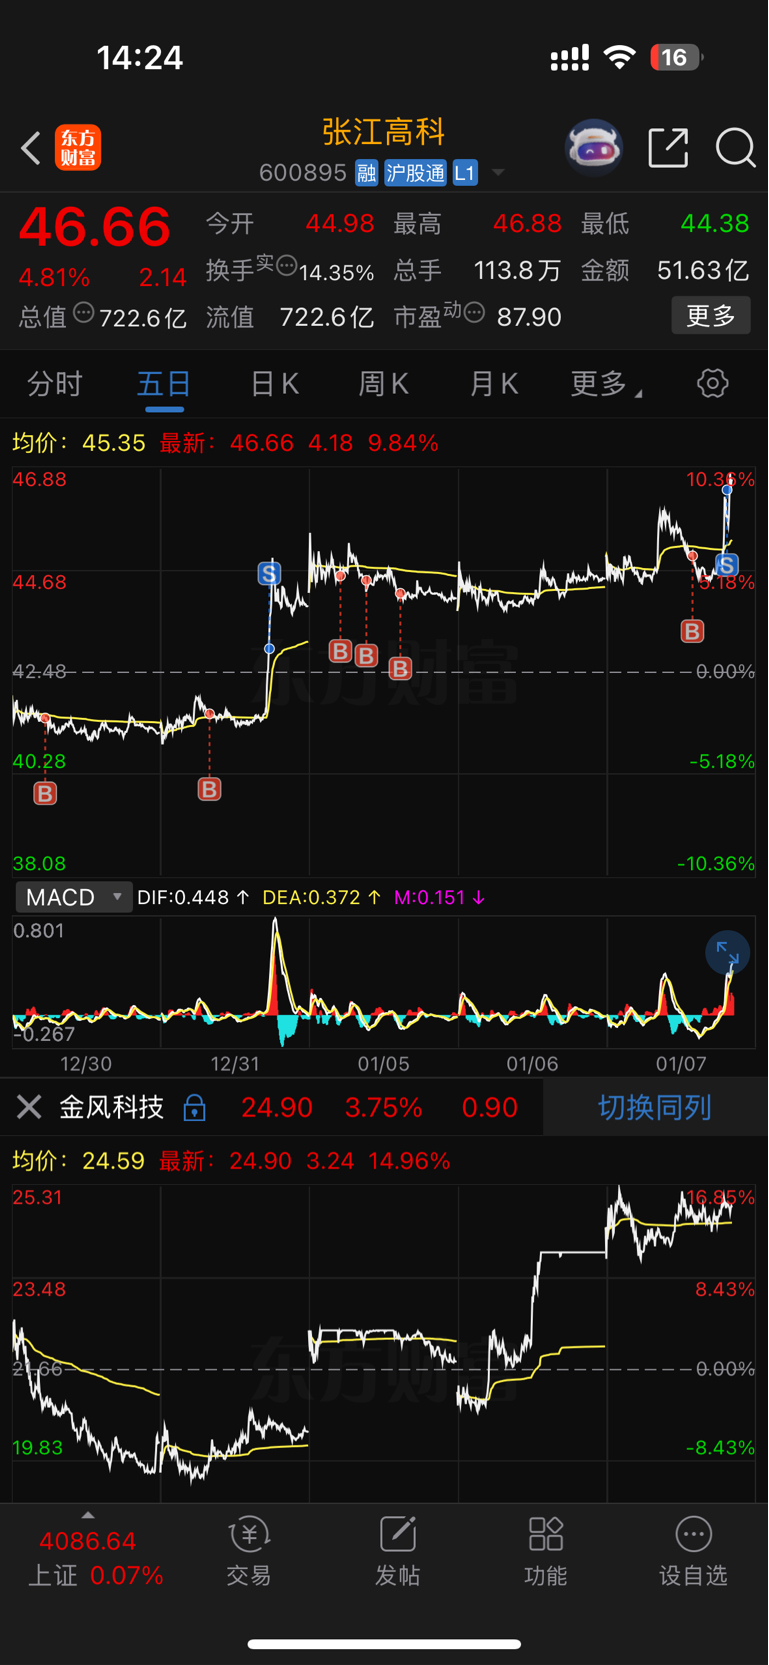
Task: Tap the 融 margin badge
Action: [367, 173]
